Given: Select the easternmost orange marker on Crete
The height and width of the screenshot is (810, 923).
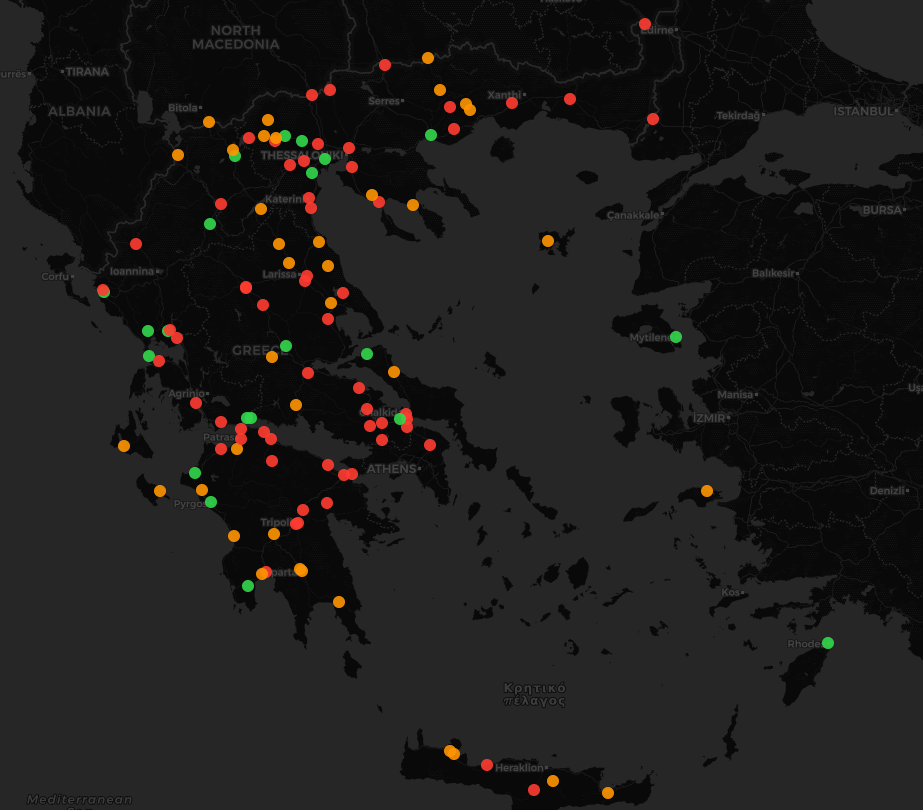Looking at the screenshot, I should 608,793.
